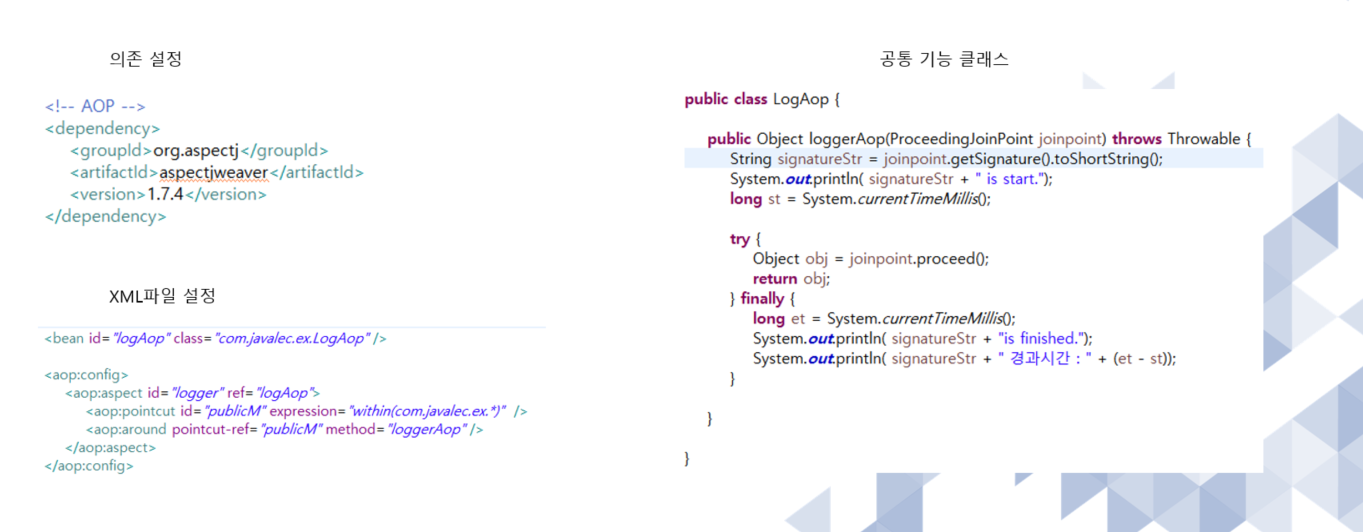Screen dimensions: 1363x532
Task: Click the heading '공통 기능 클래스'
Action: pos(944,59)
